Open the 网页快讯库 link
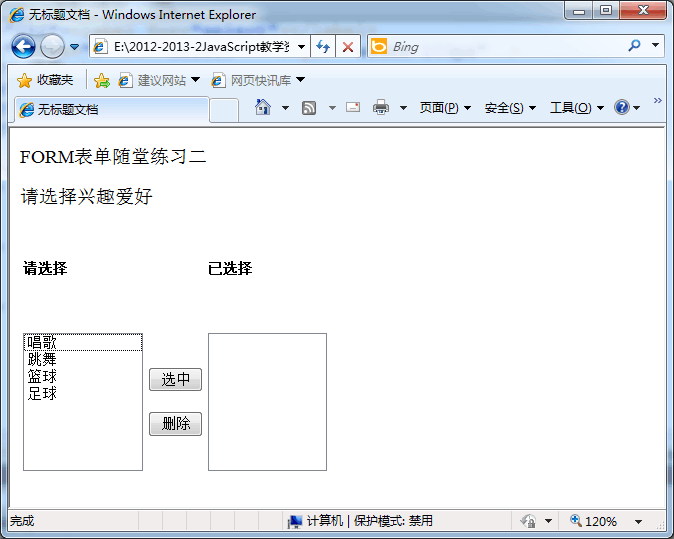The image size is (674, 539). 251,80
